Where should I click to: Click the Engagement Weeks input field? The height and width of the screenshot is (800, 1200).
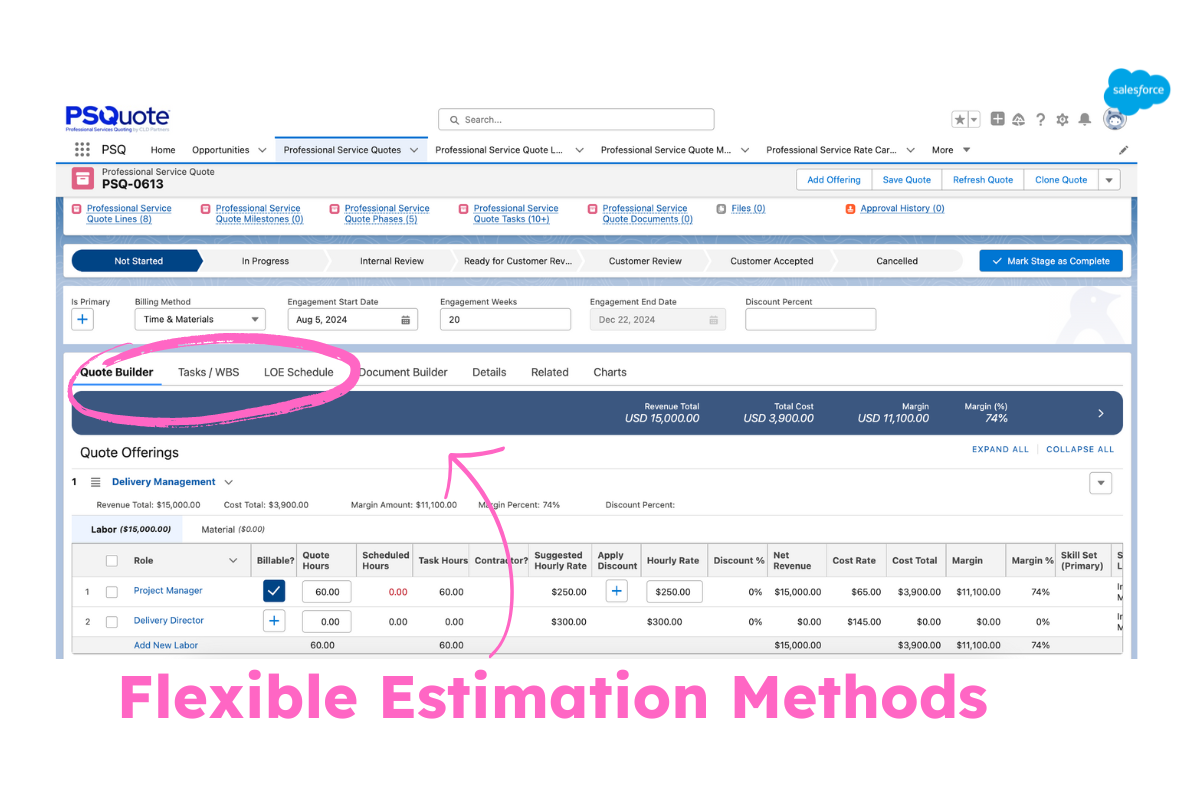505,320
